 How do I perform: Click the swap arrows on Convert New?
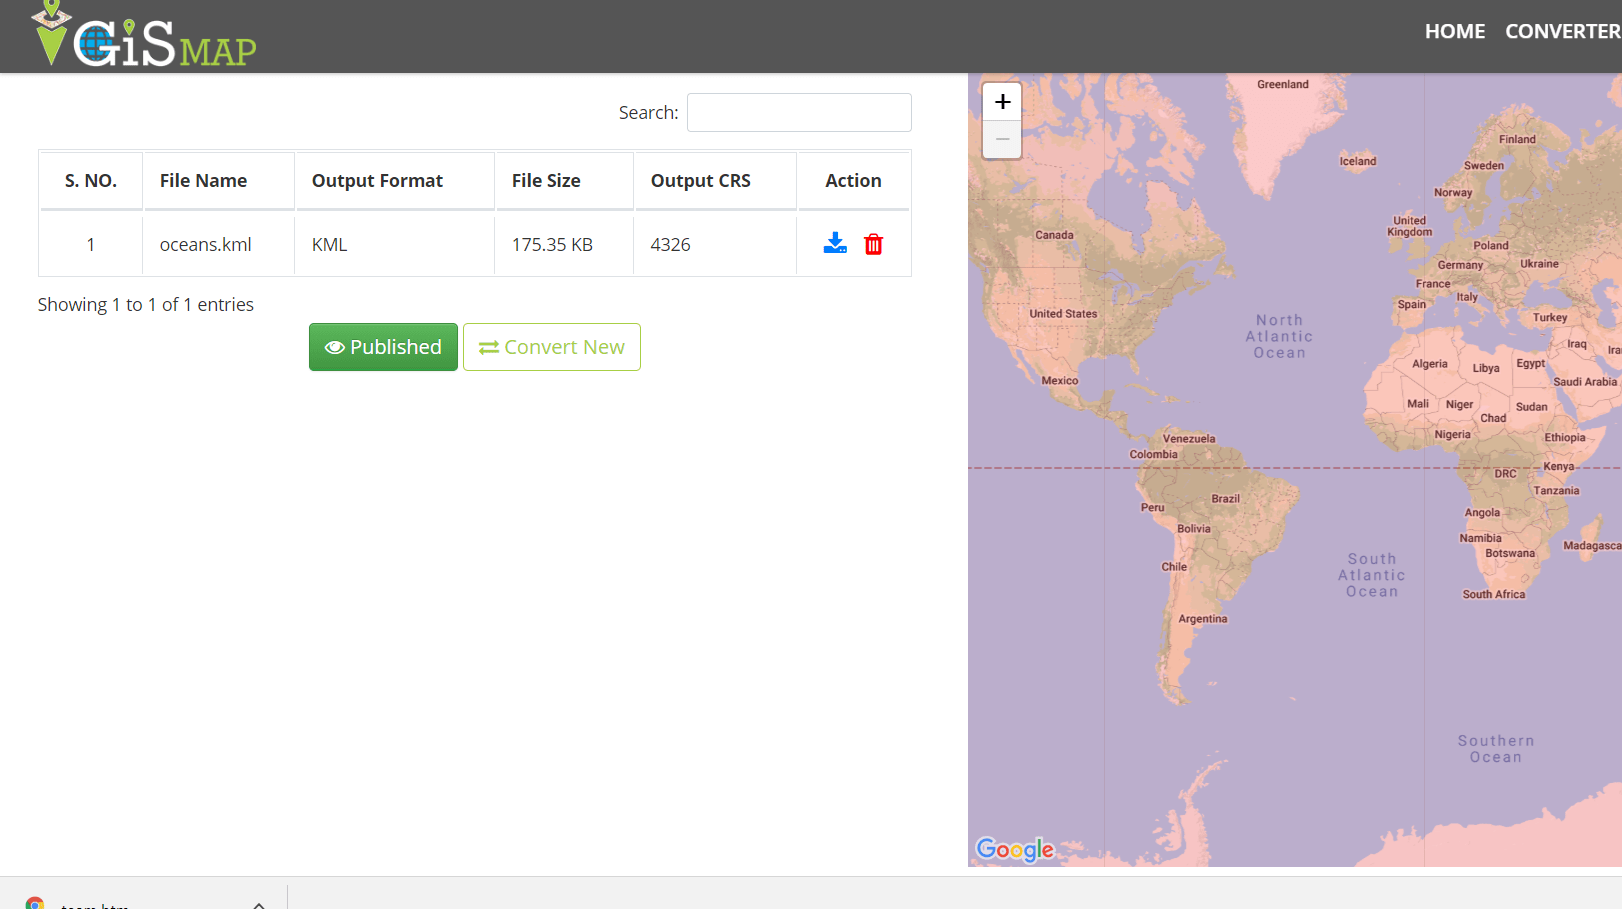pos(489,347)
